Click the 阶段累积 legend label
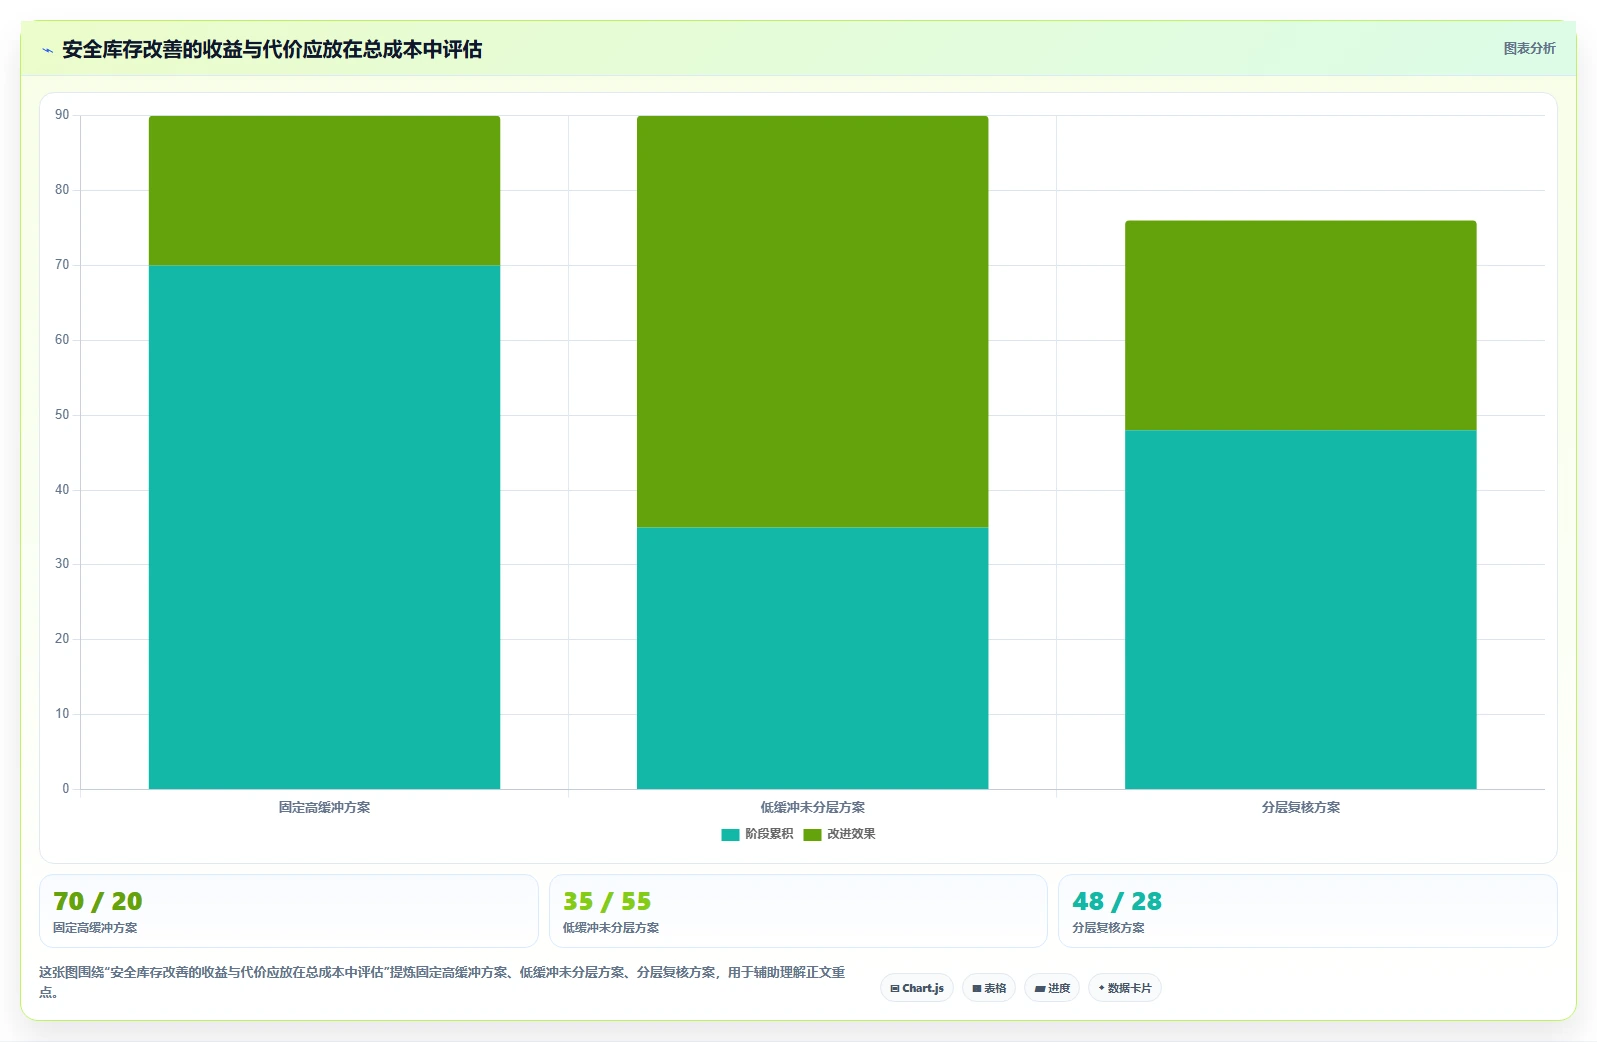Viewport: 1597px width, 1042px height. tap(769, 834)
